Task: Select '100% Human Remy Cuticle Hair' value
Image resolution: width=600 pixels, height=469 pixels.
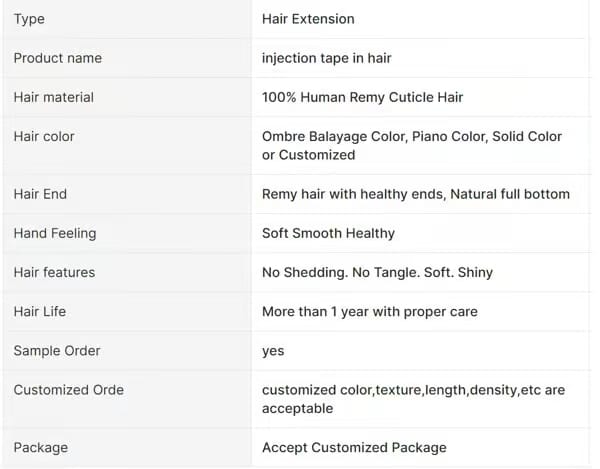Action: click(362, 97)
